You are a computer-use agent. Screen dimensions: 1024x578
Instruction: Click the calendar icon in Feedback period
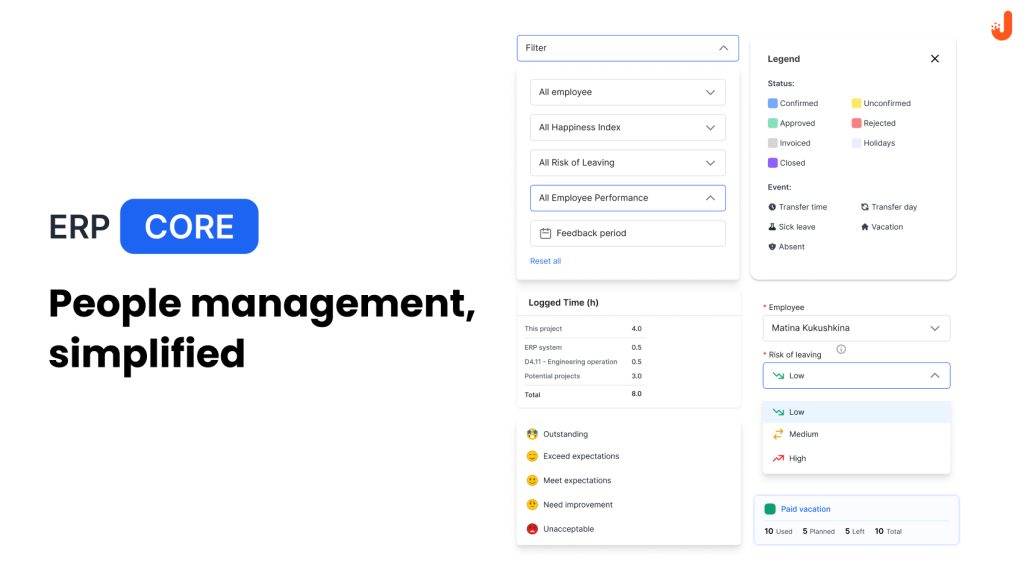coord(545,233)
